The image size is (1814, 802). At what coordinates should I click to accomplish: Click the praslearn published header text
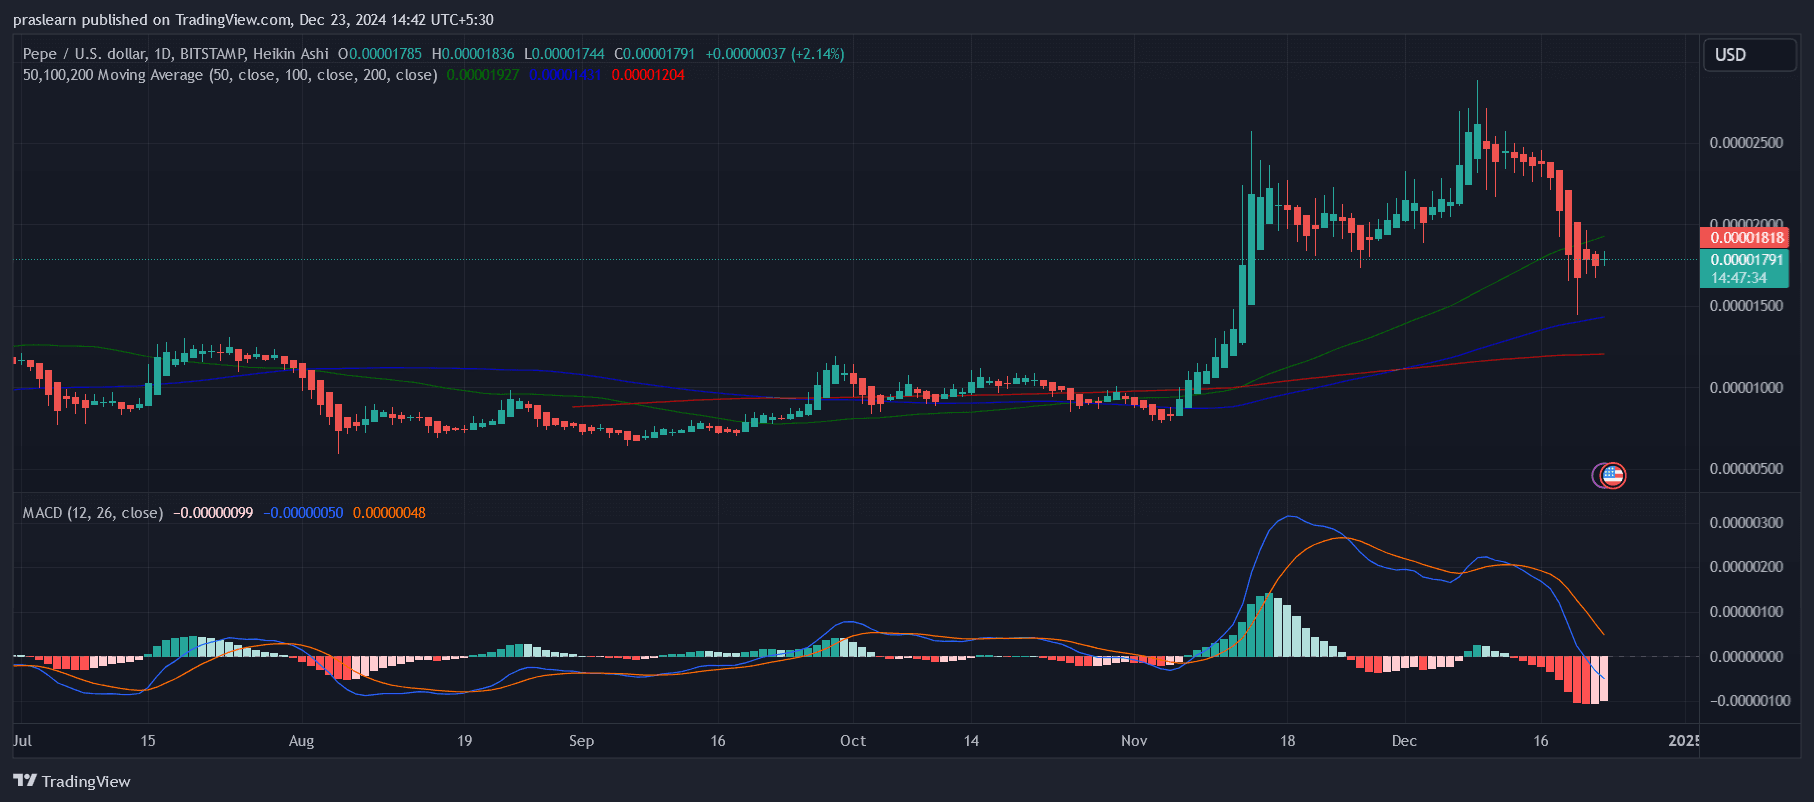point(253,20)
